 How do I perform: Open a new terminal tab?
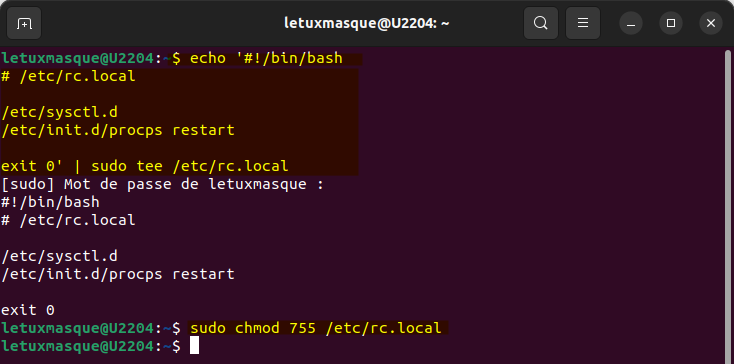coord(24,23)
